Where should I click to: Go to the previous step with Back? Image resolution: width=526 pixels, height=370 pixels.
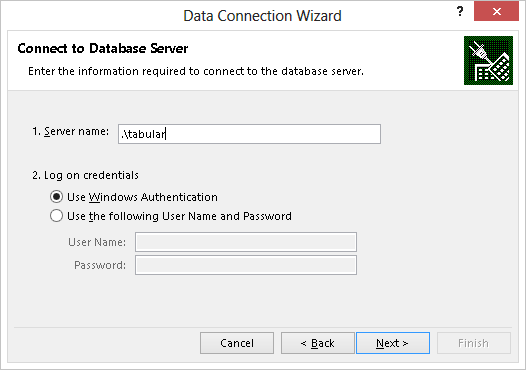click(x=318, y=343)
